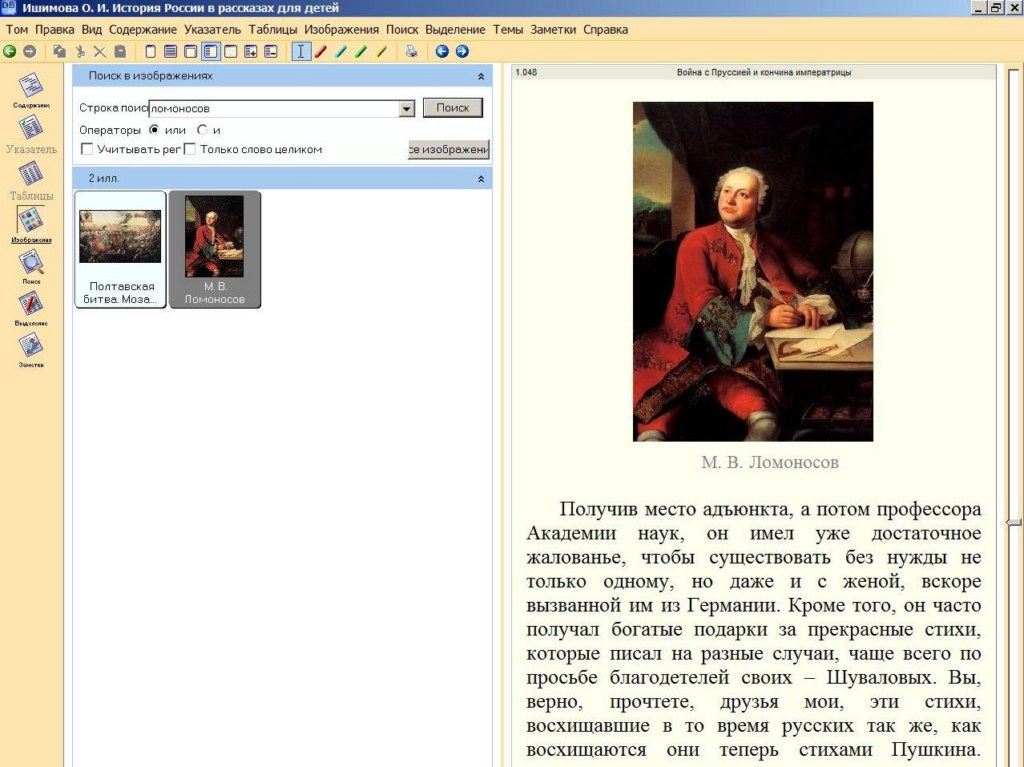Open the Том menu

17,29
